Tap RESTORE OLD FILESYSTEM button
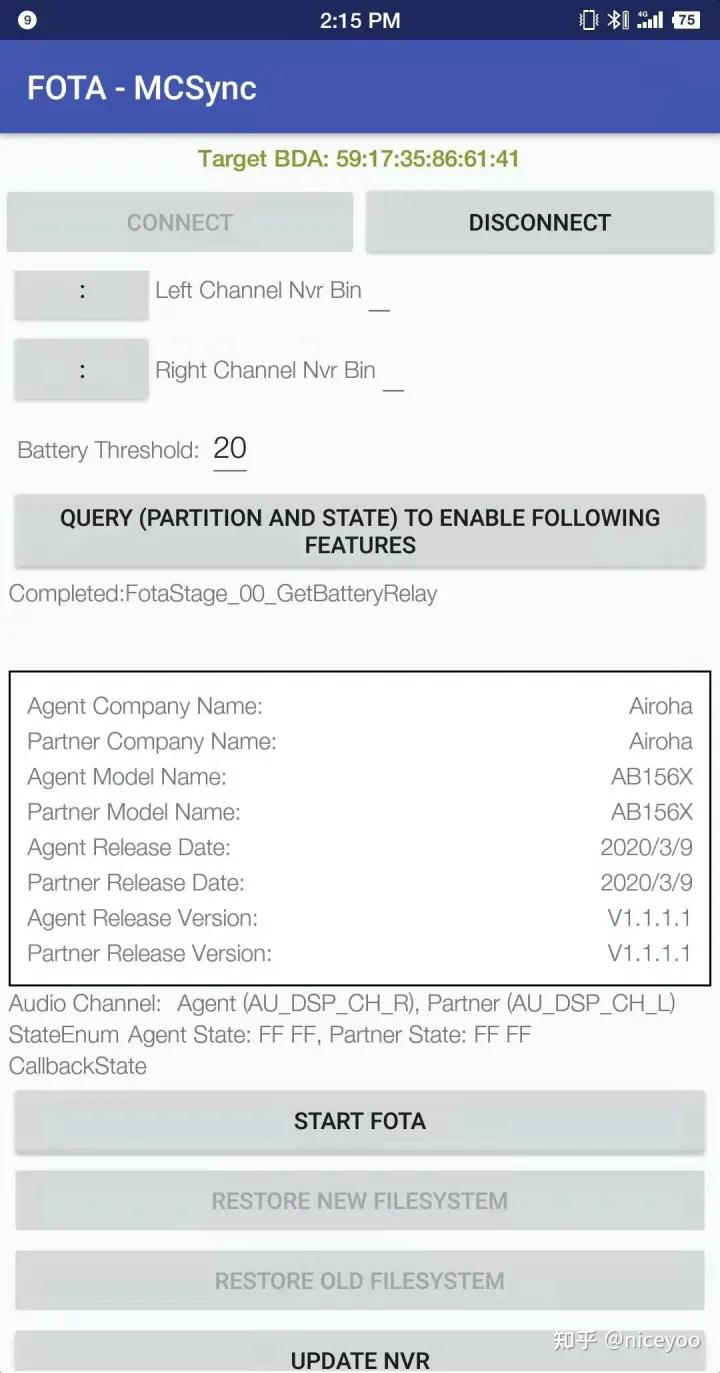This screenshot has width=720, height=1373. 360,1281
